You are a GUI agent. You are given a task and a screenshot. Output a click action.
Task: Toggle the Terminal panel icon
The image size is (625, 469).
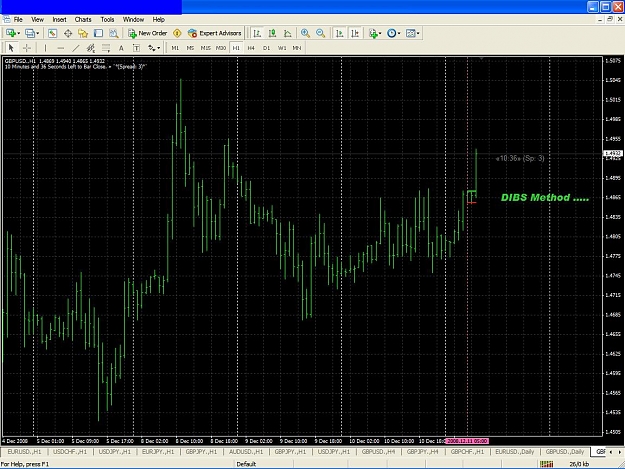[98, 33]
